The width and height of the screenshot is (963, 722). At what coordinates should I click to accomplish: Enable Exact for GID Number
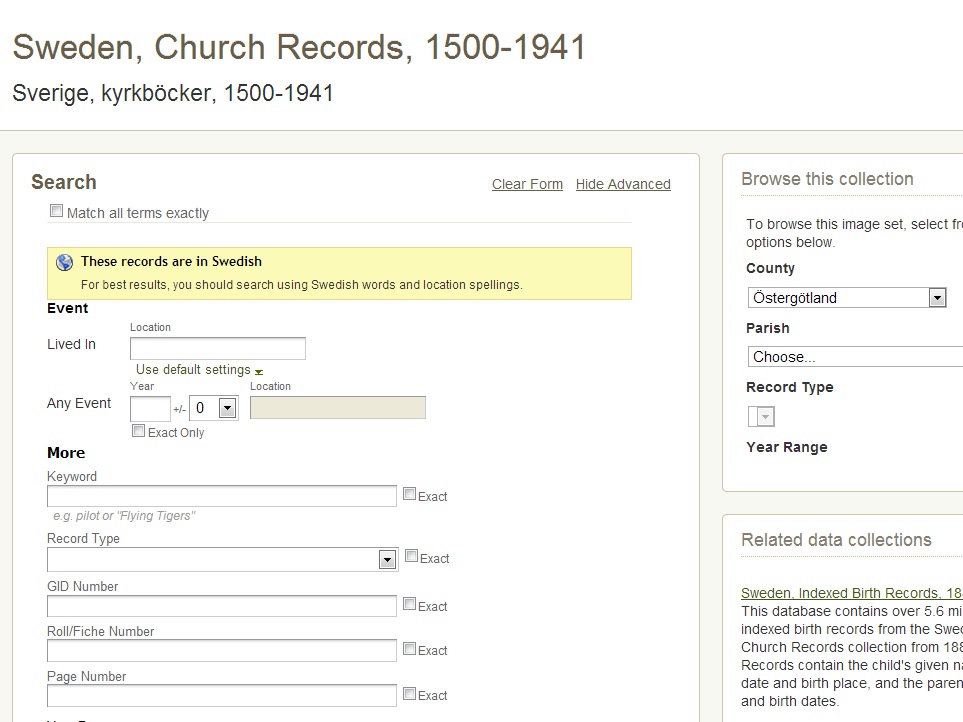(409, 602)
